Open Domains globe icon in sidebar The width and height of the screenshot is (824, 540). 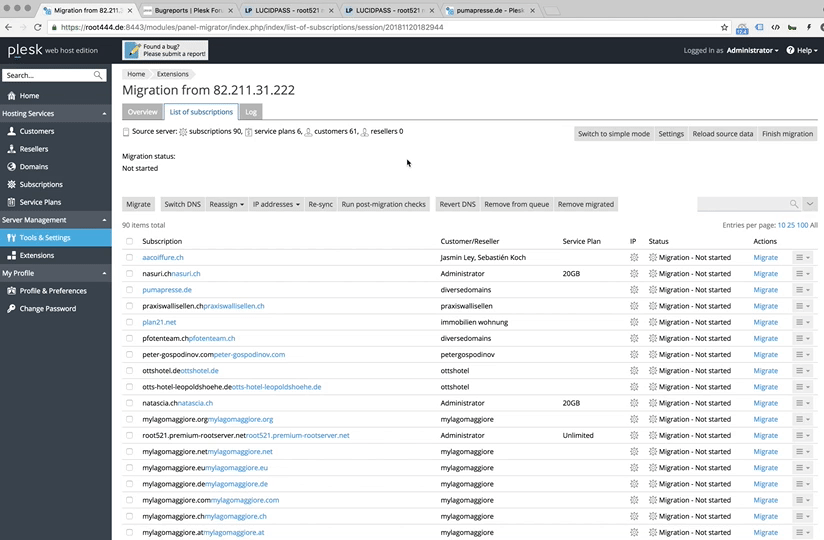(11, 167)
